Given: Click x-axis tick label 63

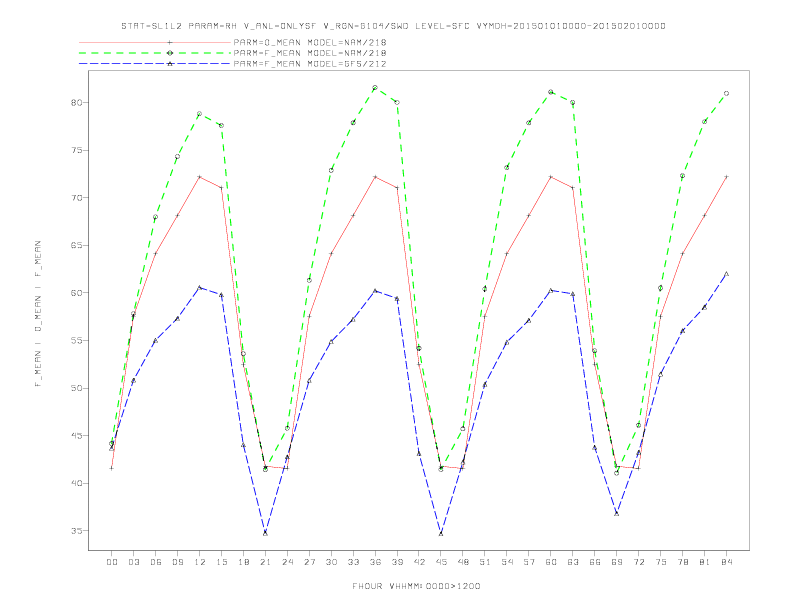Looking at the screenshot, I should coord(573,562).
